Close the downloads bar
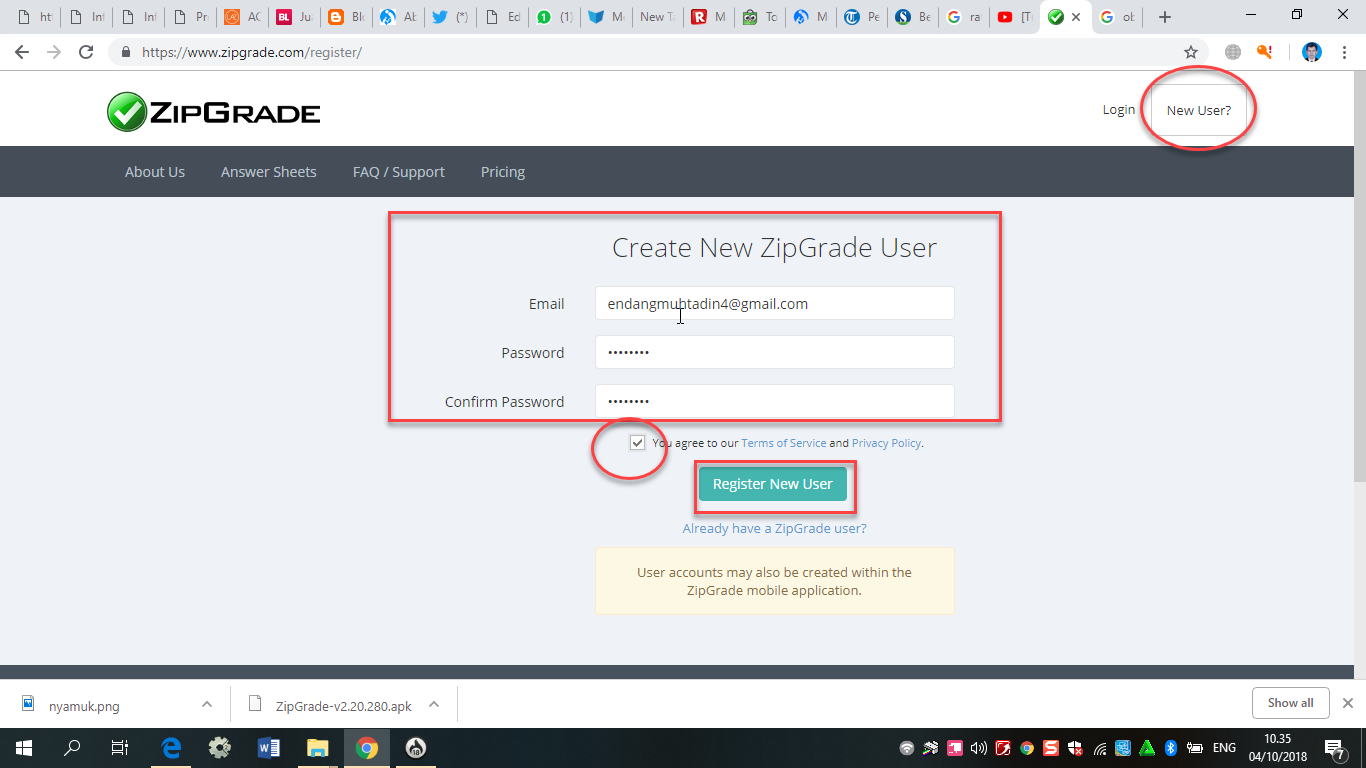 pyautogui.click(x=1347, y=703)
